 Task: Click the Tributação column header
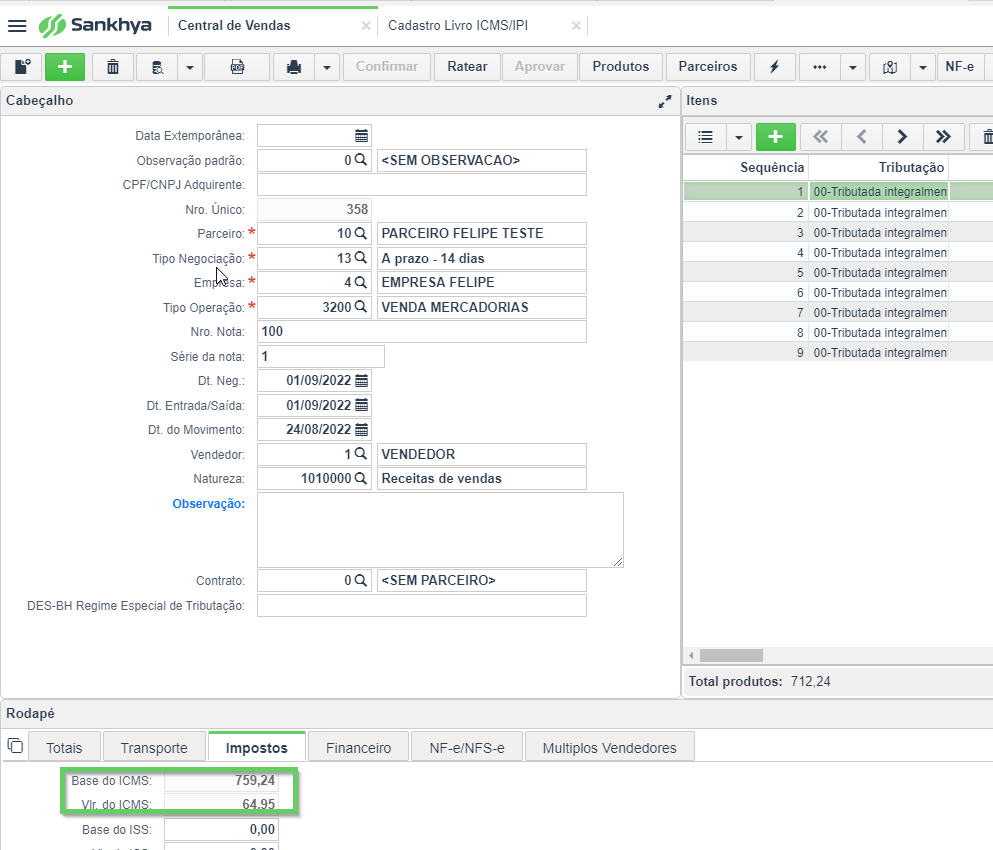click(878, 168)
